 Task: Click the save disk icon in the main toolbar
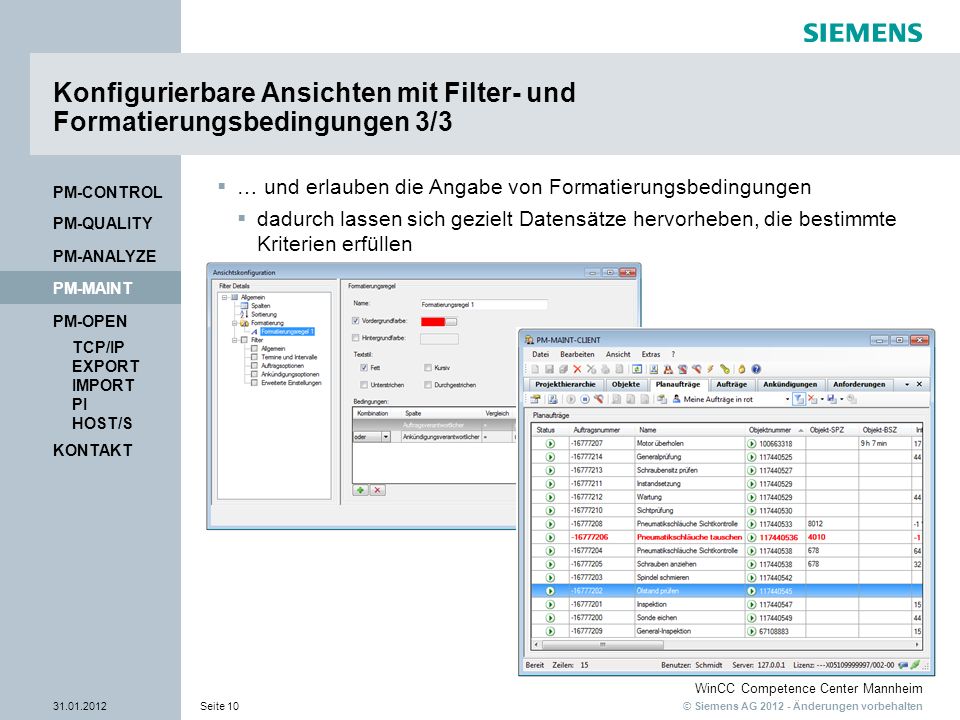pyautogui.click(x=549, y=369)
